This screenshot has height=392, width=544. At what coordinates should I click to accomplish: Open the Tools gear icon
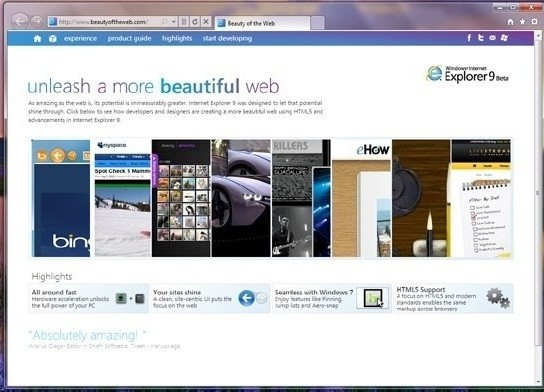(x=535, y=22)
